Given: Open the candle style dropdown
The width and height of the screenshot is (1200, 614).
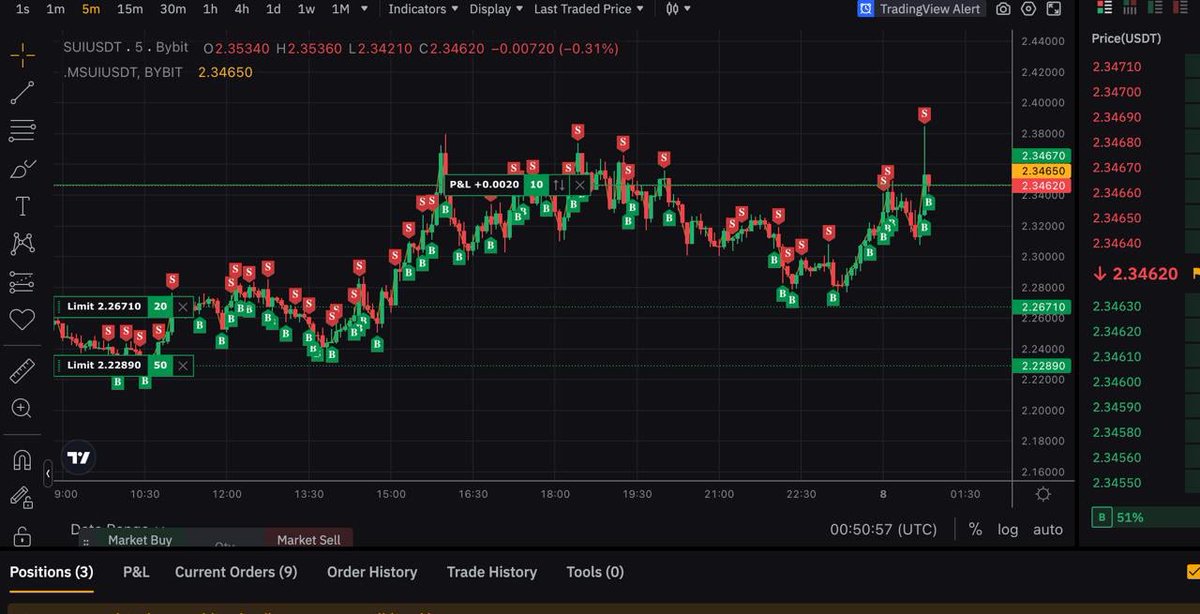Looking at the screenshot, I should pyautogui.click(x=677, y=9).
